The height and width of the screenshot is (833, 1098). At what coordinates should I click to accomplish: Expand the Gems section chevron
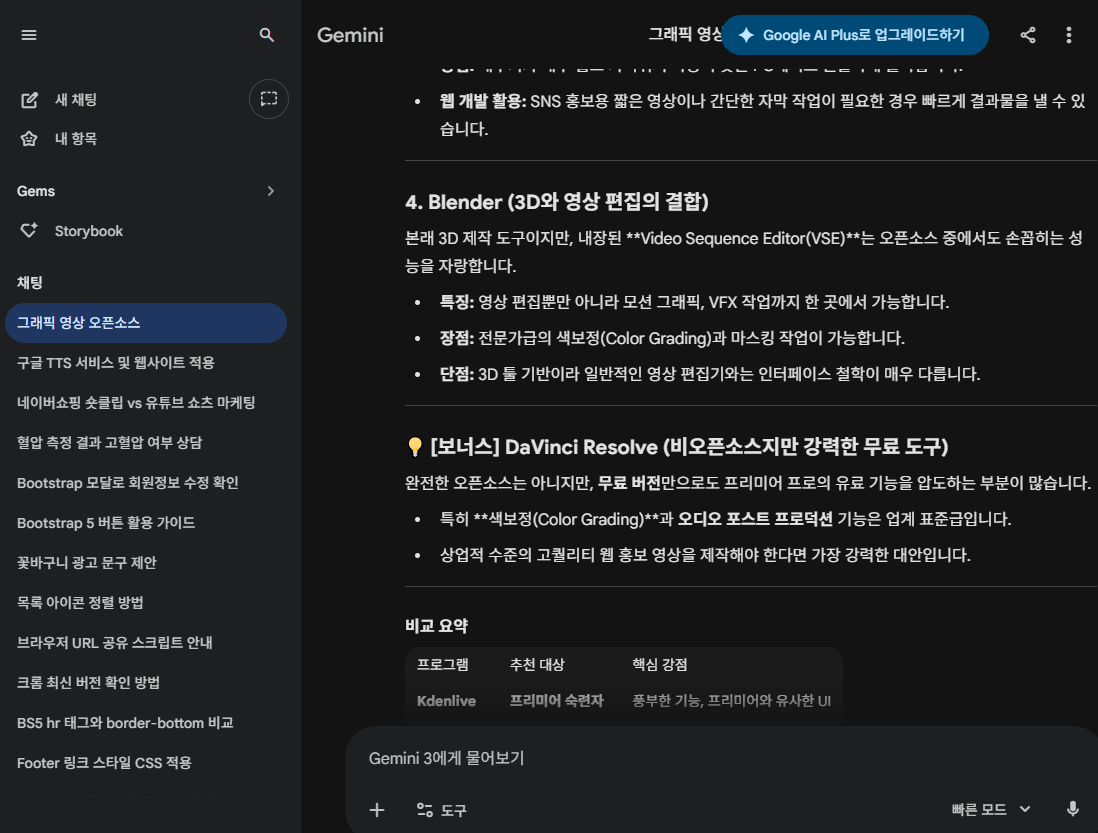tap(270, 191)
